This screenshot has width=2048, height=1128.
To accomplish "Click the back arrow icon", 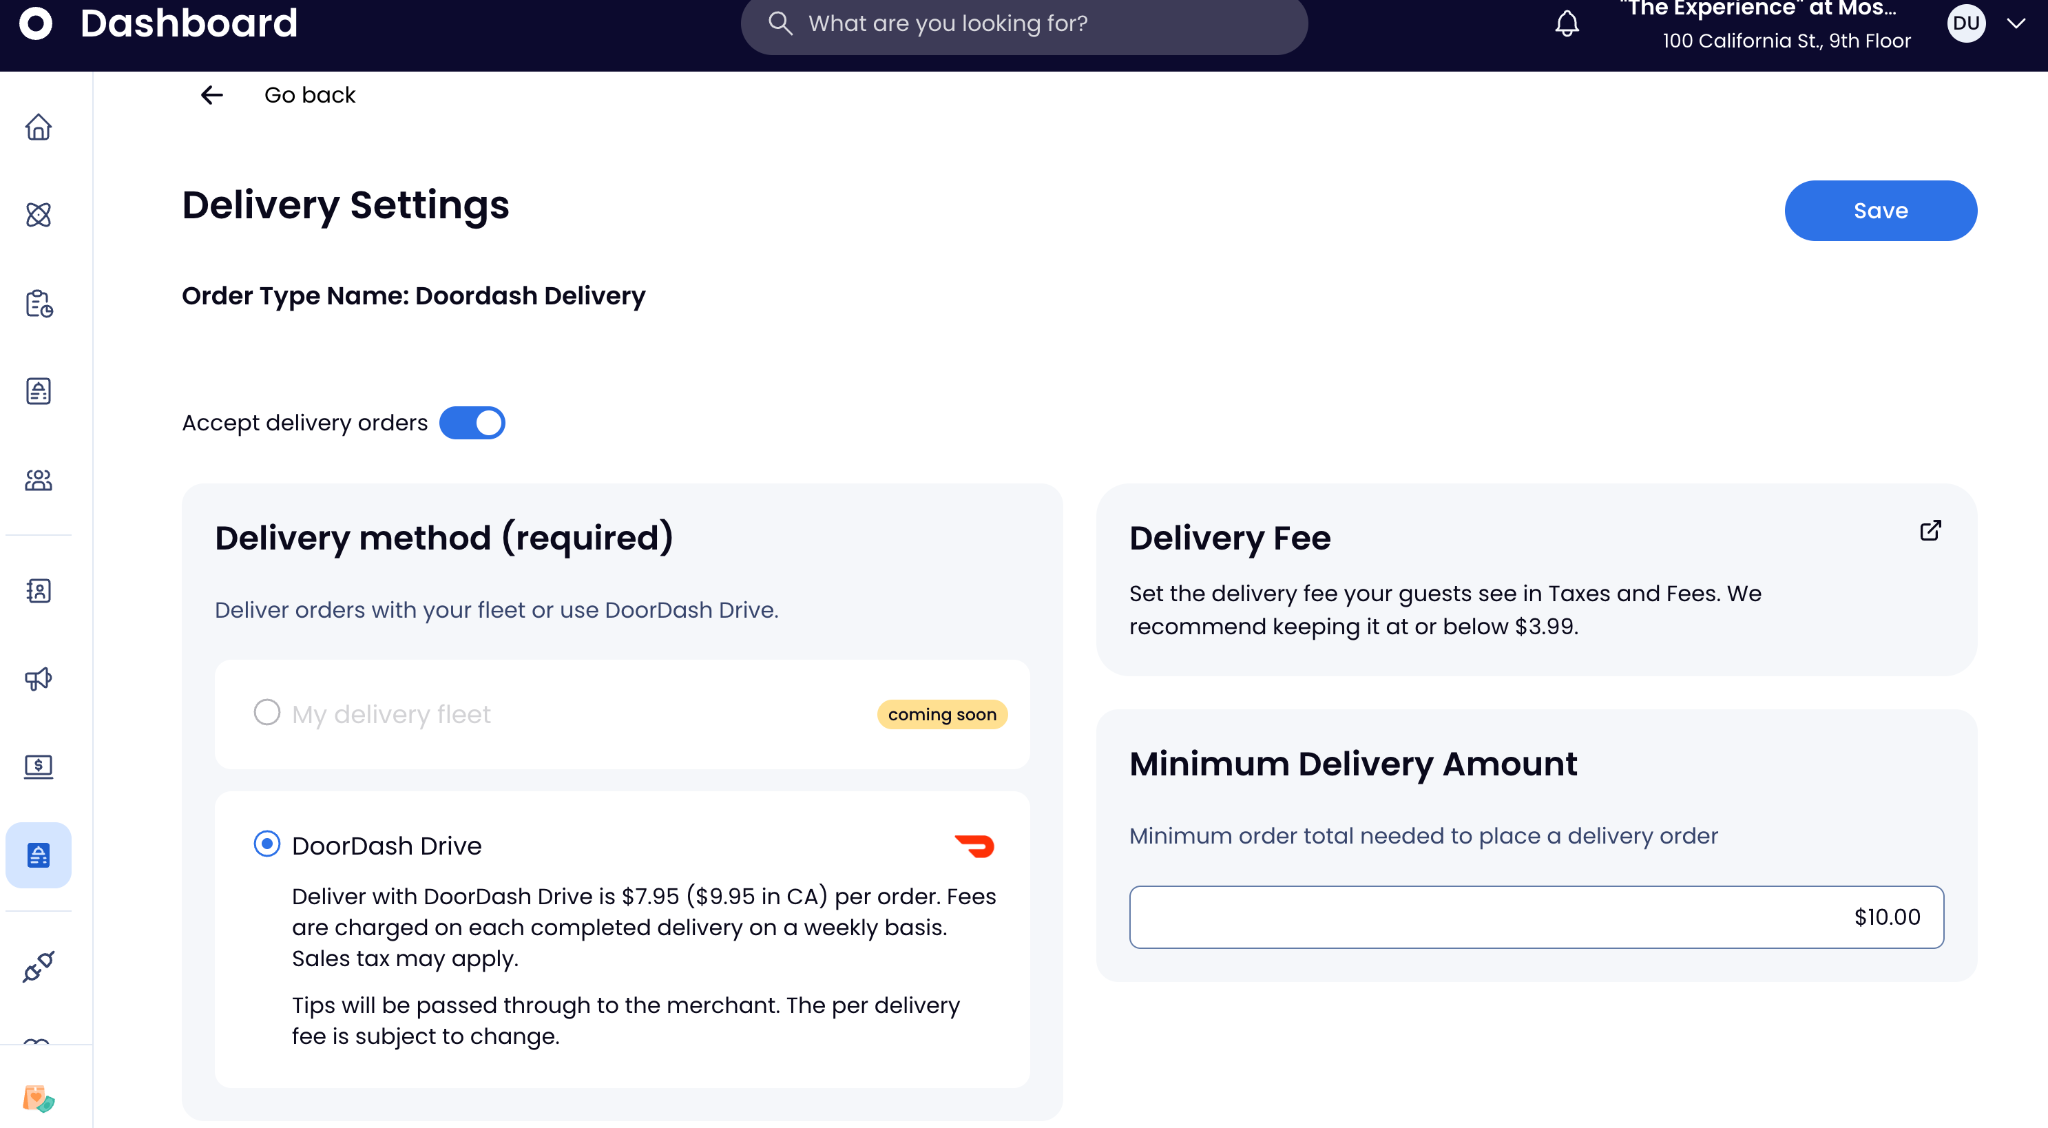I will click(211, 95).
